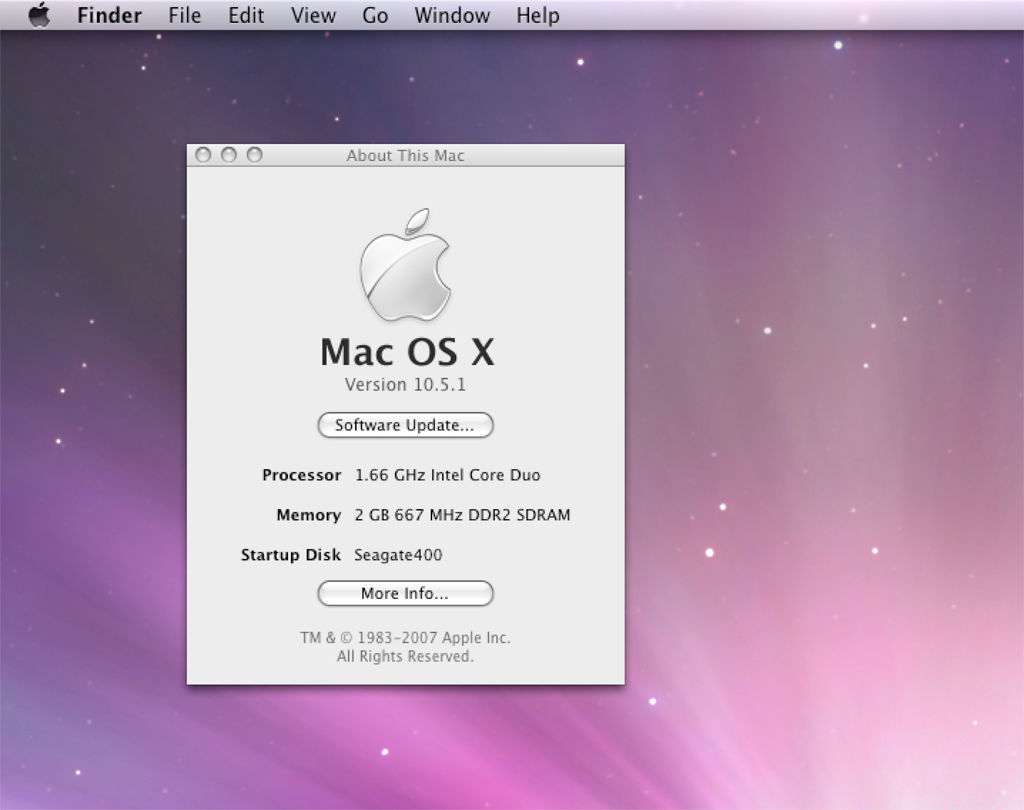1024x810 pixels.
Task: Open the File menu
Action: [x=185, y=15]
